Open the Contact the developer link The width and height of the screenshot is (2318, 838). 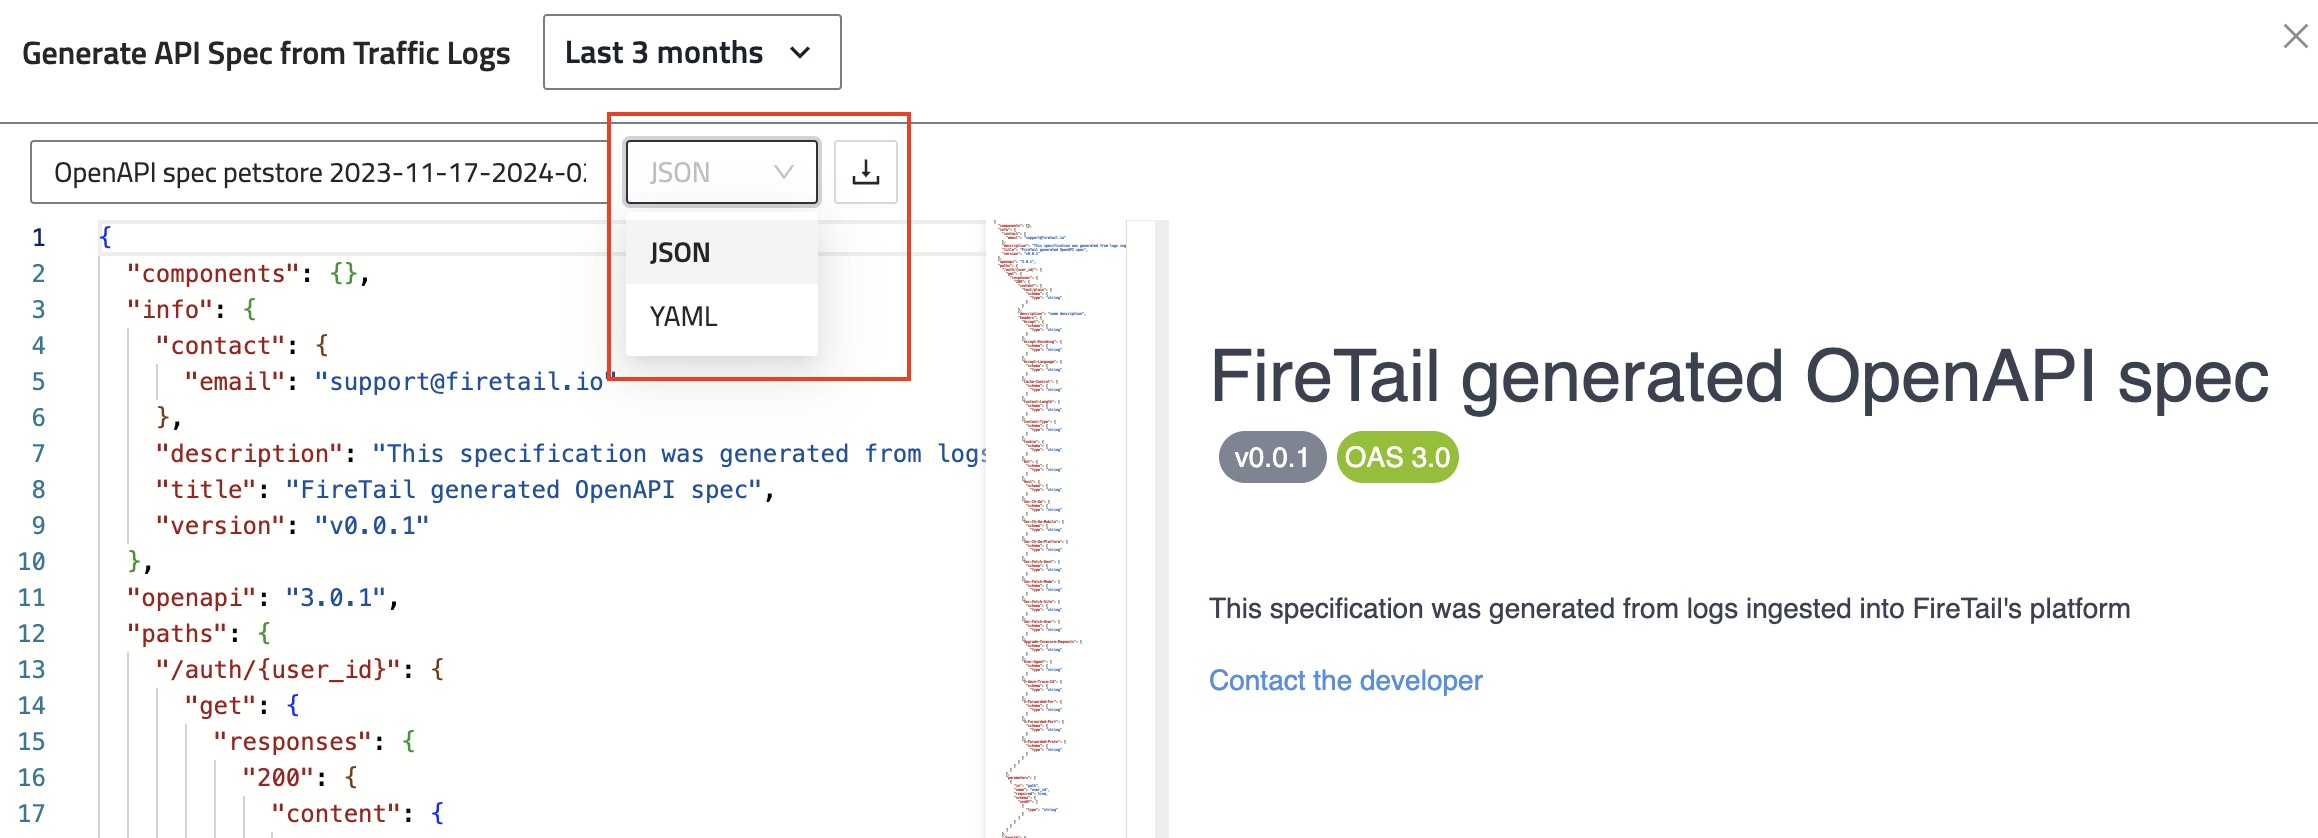coord(1345,681)
